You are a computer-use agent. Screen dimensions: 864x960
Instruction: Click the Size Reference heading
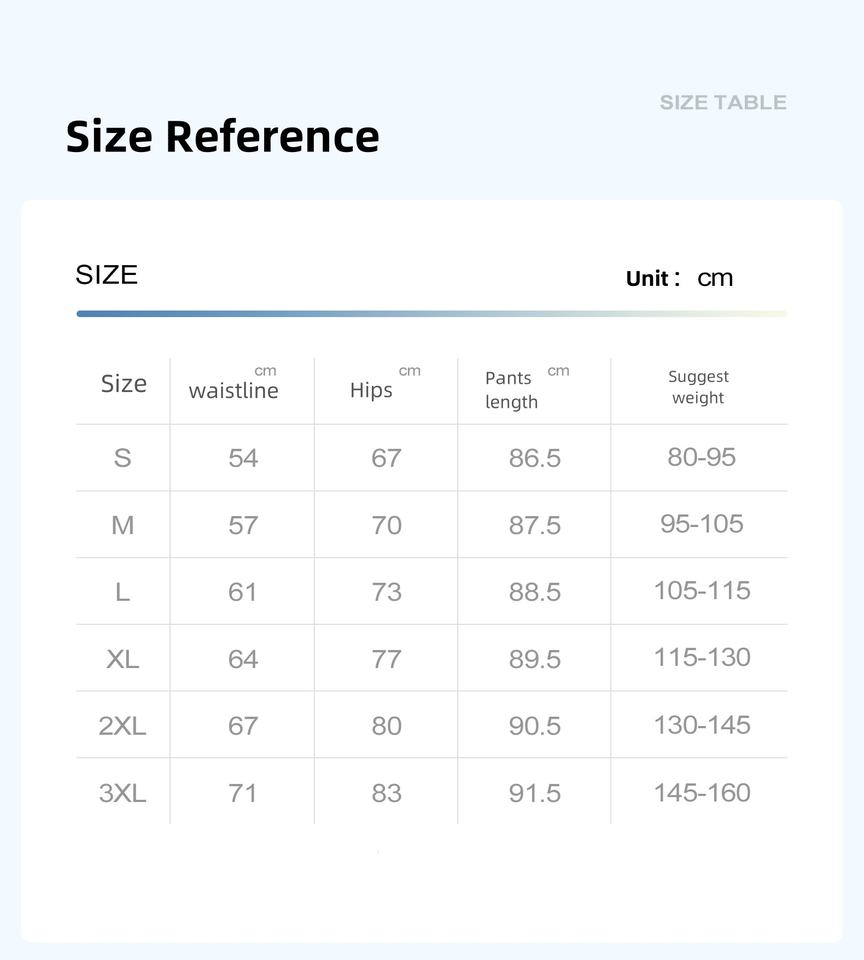point(222,136)
